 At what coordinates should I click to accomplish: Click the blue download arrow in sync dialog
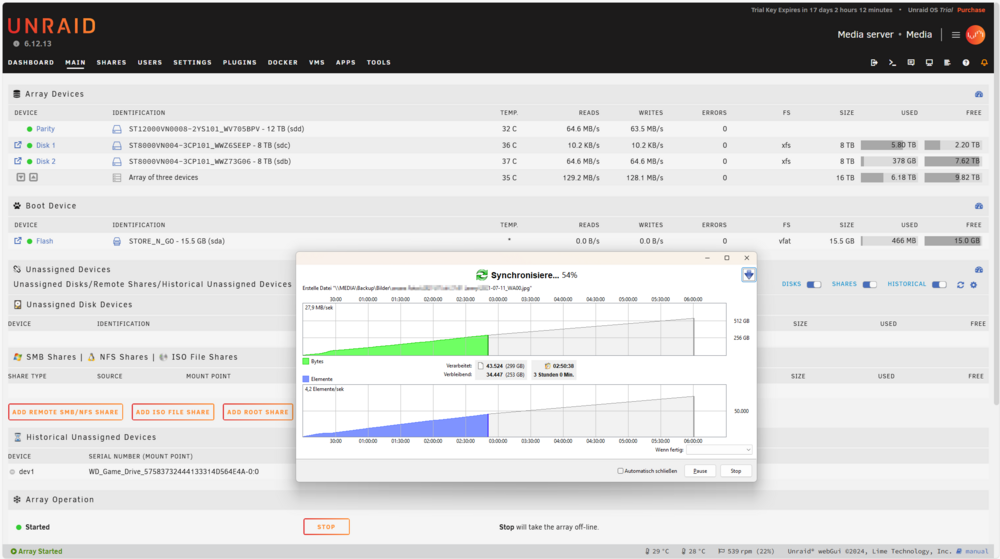coord(749,275)
